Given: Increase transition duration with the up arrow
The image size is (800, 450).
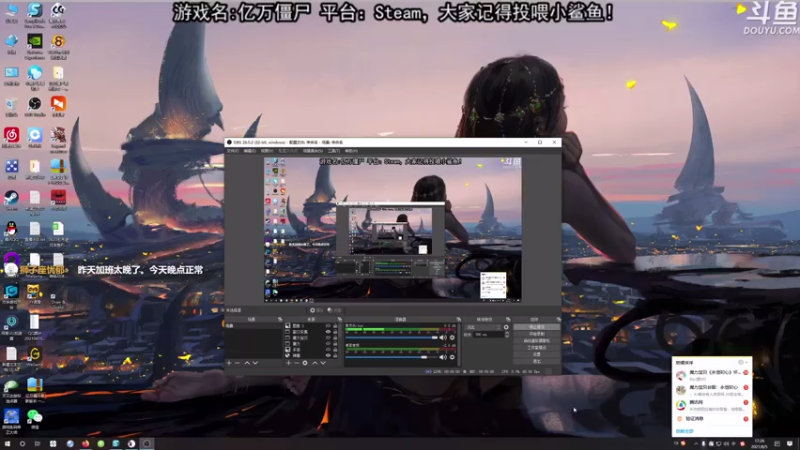Looking at the screenshot, I should coord(507,333).
